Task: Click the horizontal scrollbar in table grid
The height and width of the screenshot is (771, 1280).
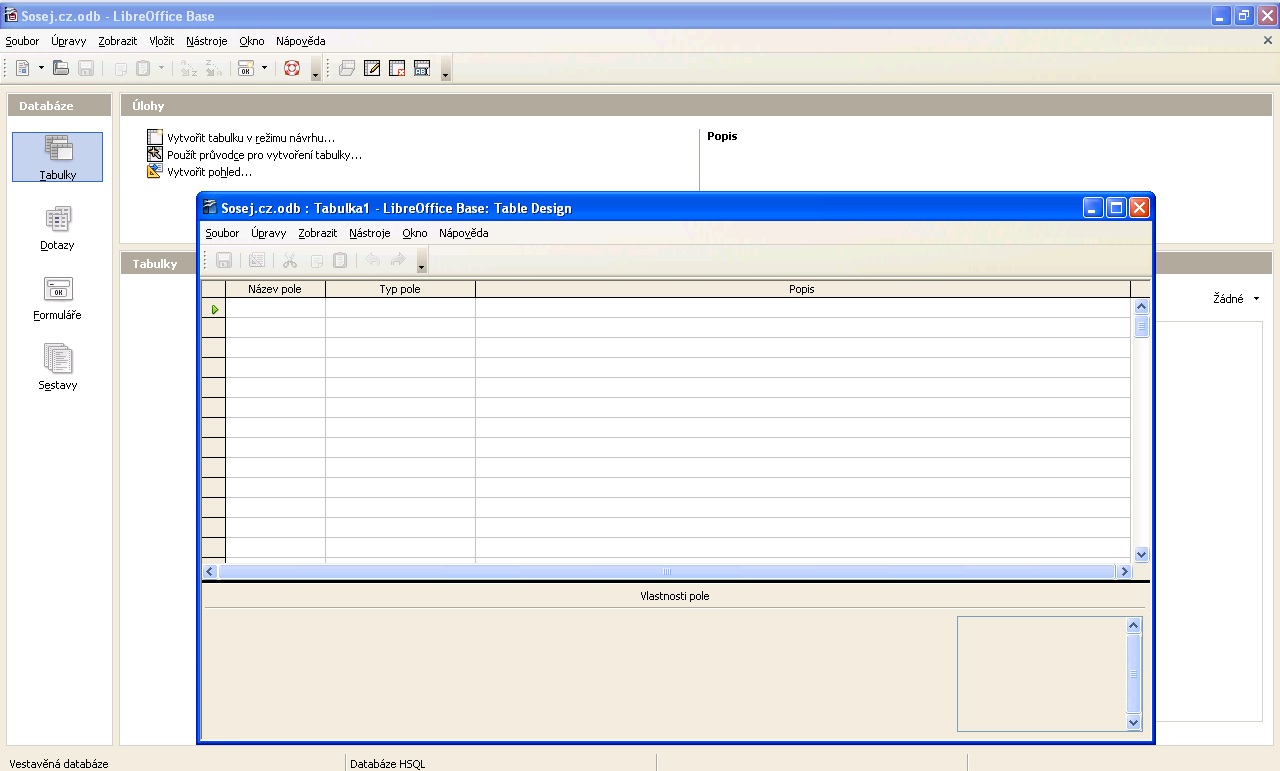Action: [667, 571]
